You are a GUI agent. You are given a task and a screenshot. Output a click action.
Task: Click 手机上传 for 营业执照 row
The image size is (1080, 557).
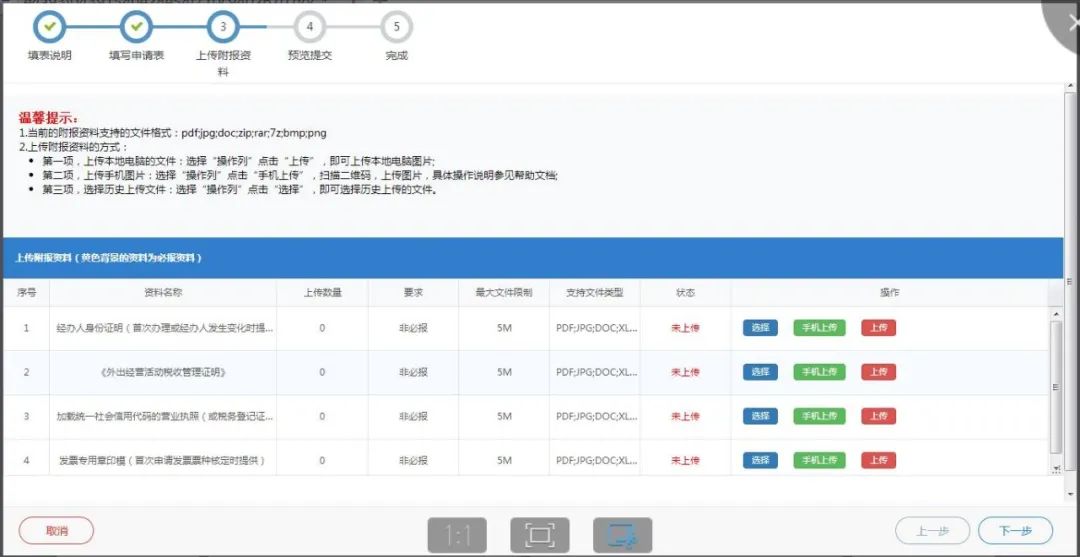(x=819, y=416)
